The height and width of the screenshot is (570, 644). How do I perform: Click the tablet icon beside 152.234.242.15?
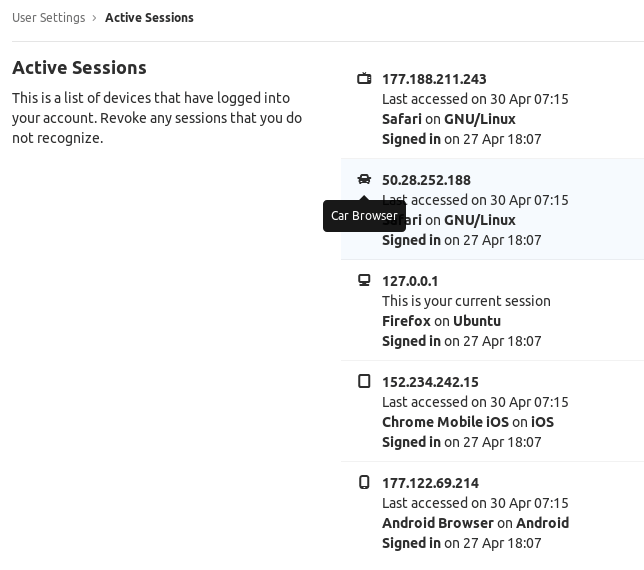[x=364, y=382]
